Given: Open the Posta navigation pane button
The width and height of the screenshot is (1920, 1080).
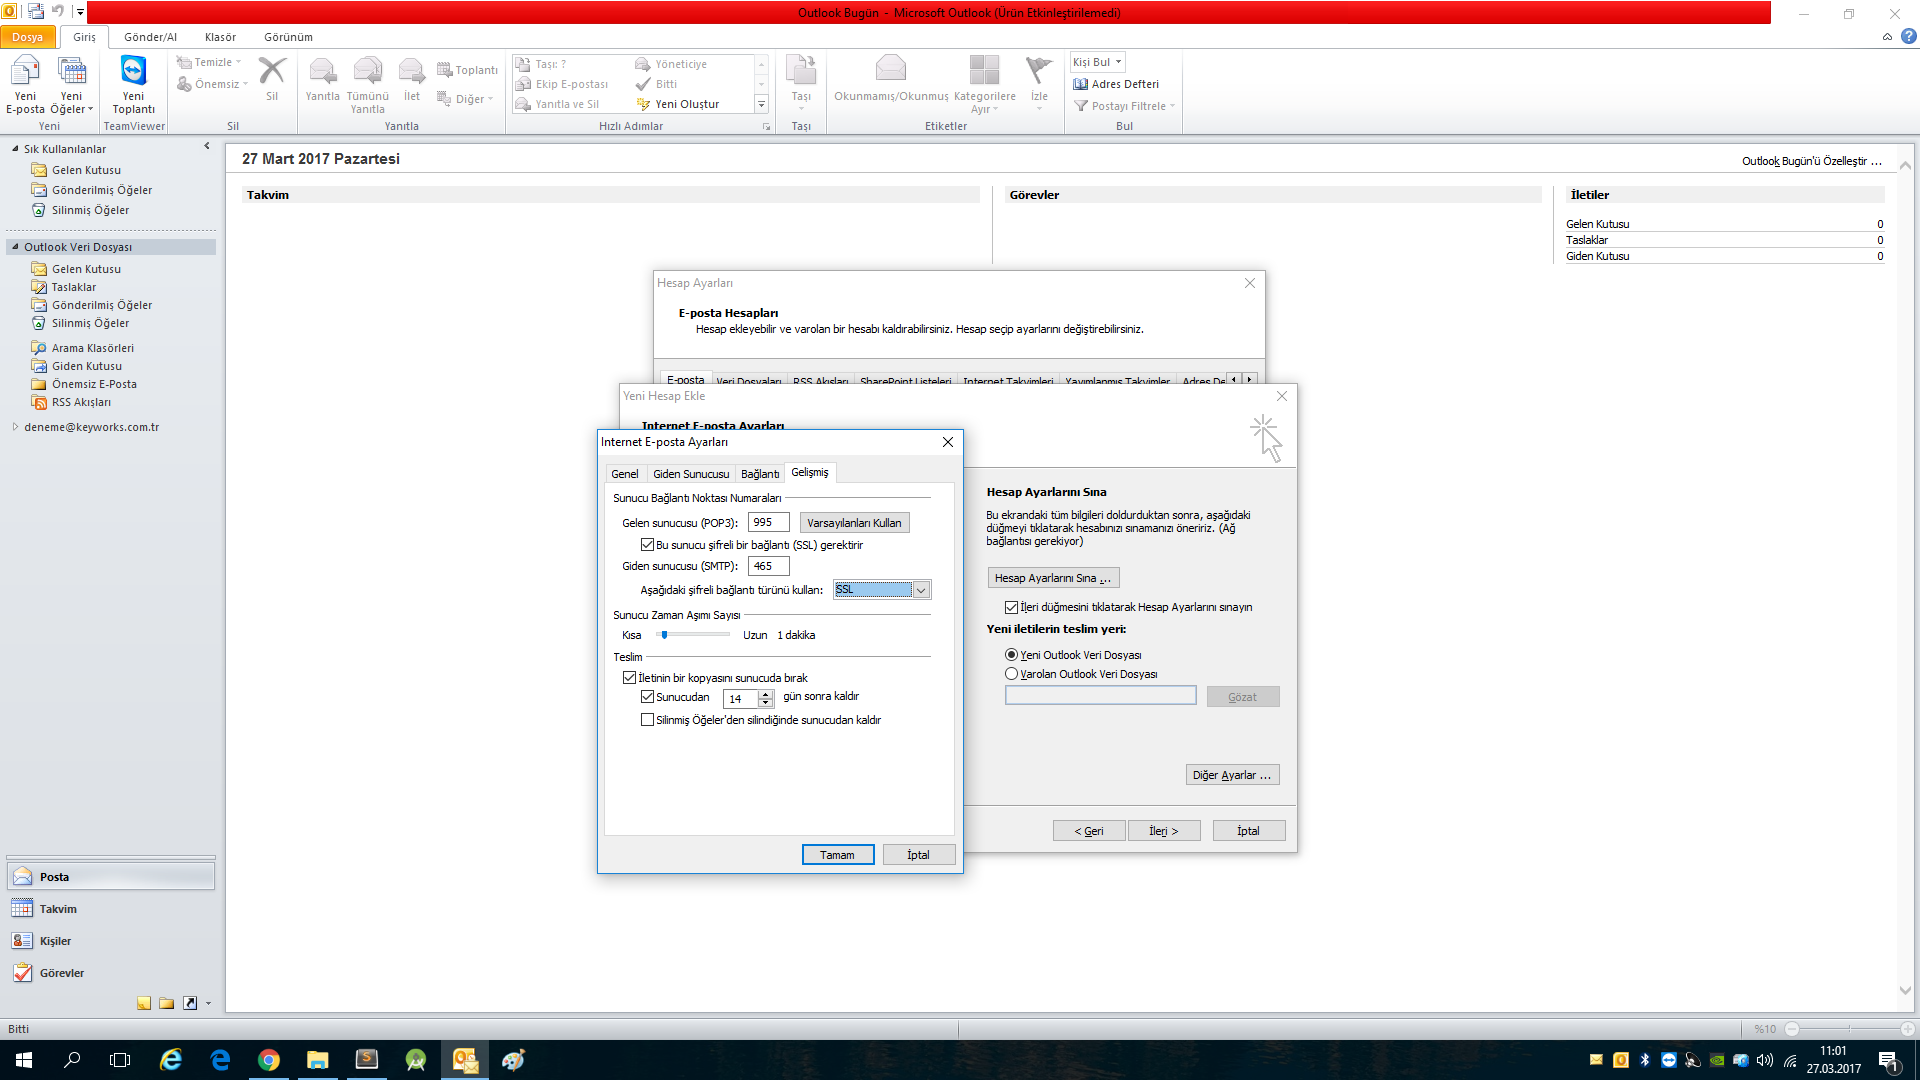Looking at the screenshot, I should pyautogui.click(x=111, y=877).
